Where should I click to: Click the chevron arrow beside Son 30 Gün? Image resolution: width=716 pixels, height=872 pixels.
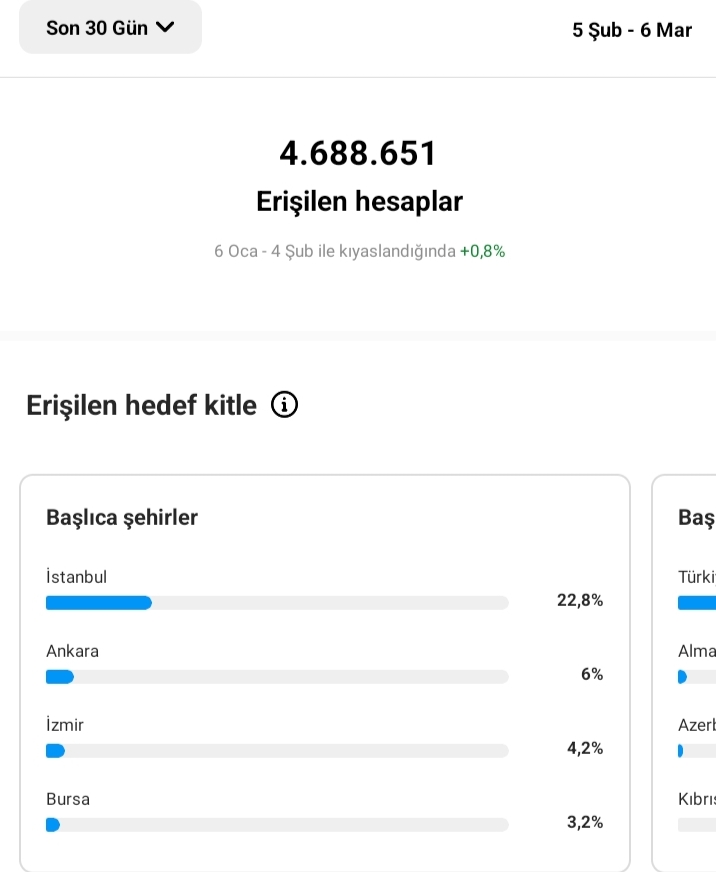point(165,27)
